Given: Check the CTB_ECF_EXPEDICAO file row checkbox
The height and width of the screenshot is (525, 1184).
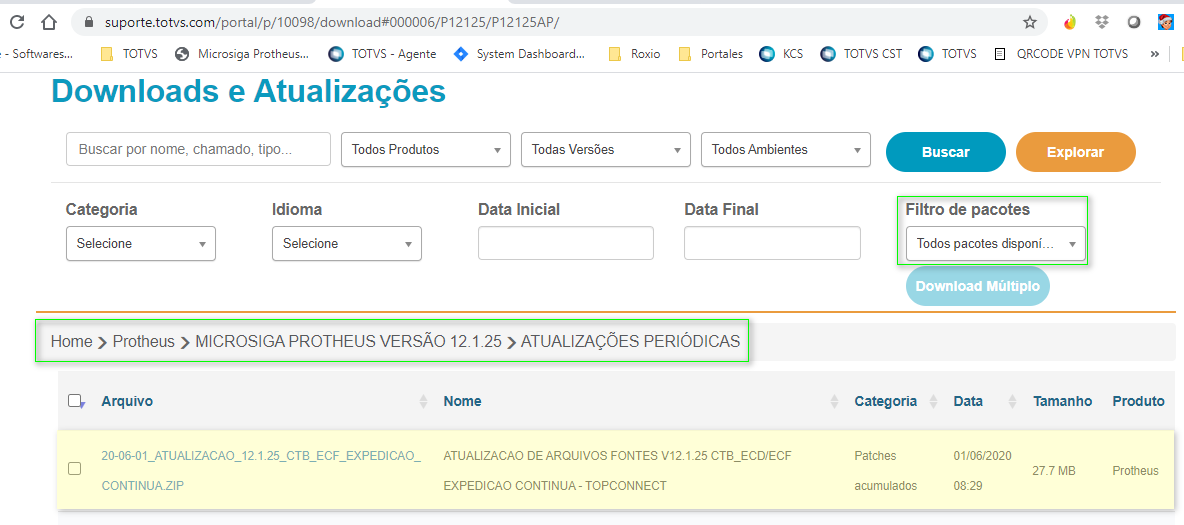Looking at the screenshot, I should 75,469.
